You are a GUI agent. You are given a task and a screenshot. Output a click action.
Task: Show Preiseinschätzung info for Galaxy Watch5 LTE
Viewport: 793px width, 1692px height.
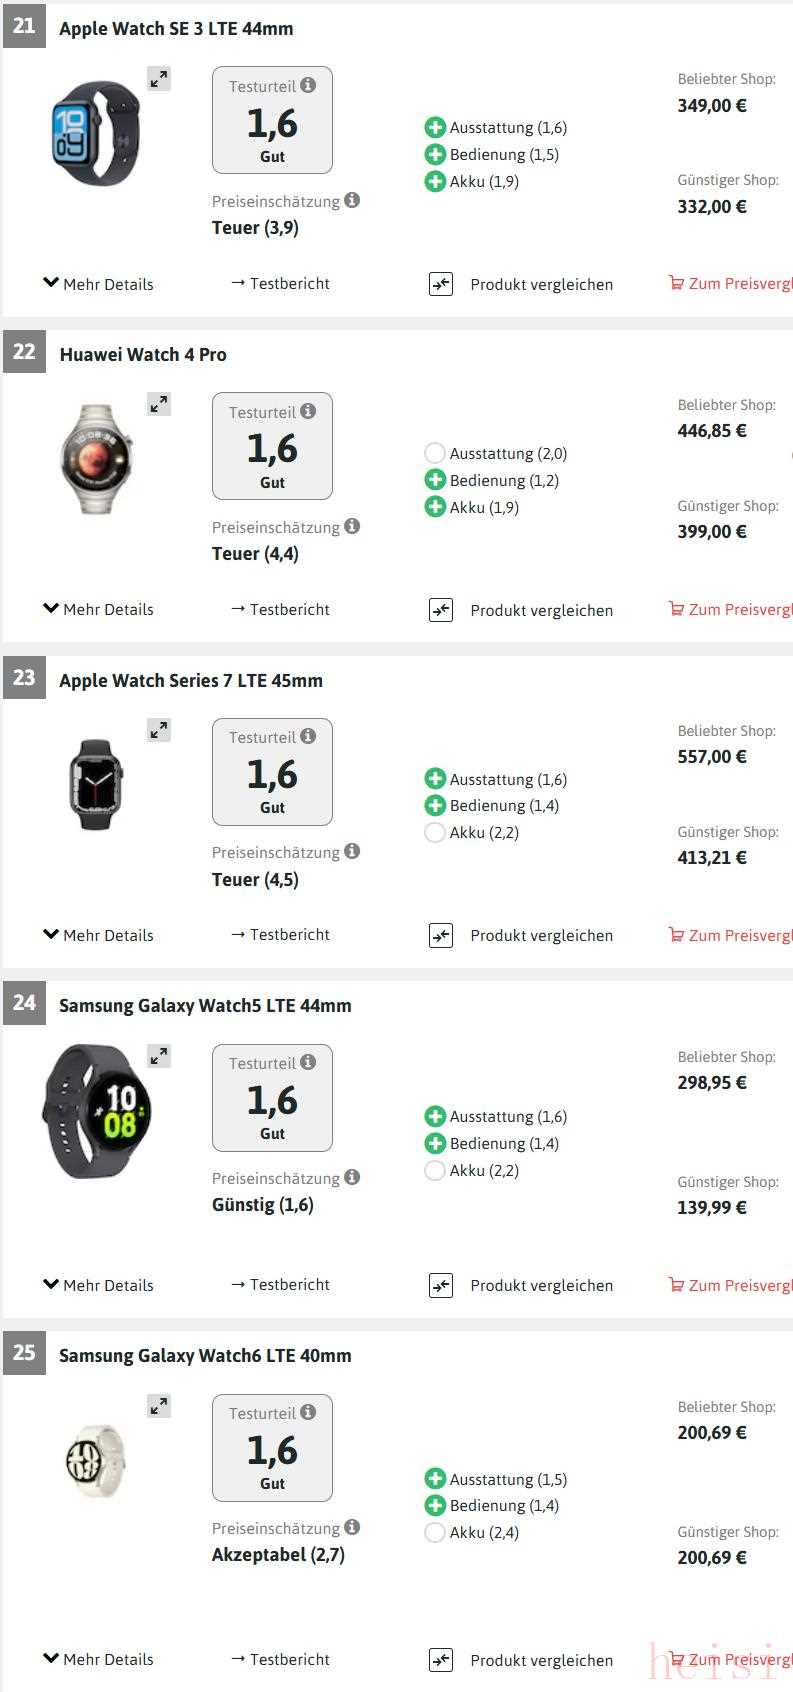click(x=352, y=1177)
